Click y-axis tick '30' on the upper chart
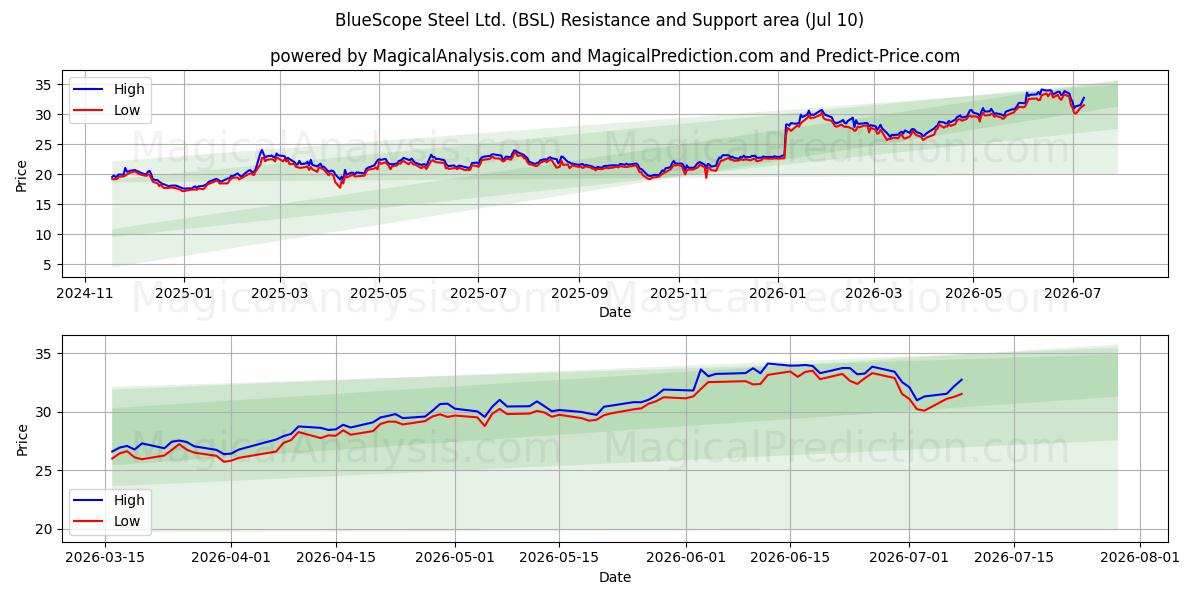This screenshot has width=1200, height=600. [x=46, y=115]
